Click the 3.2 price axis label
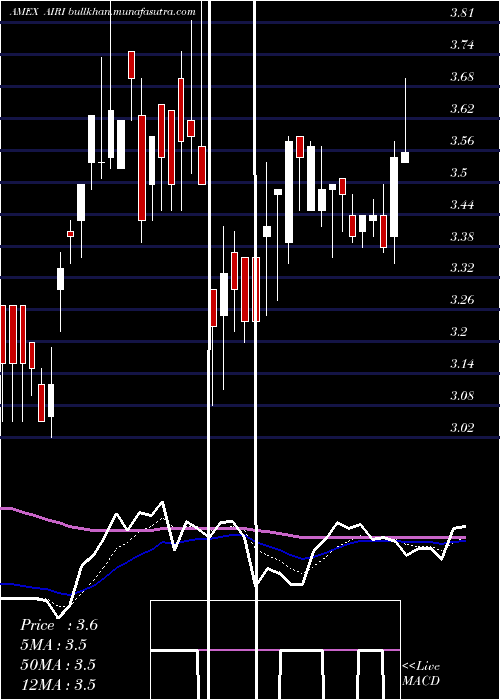 pyautogui.click(x=458, y=332)
